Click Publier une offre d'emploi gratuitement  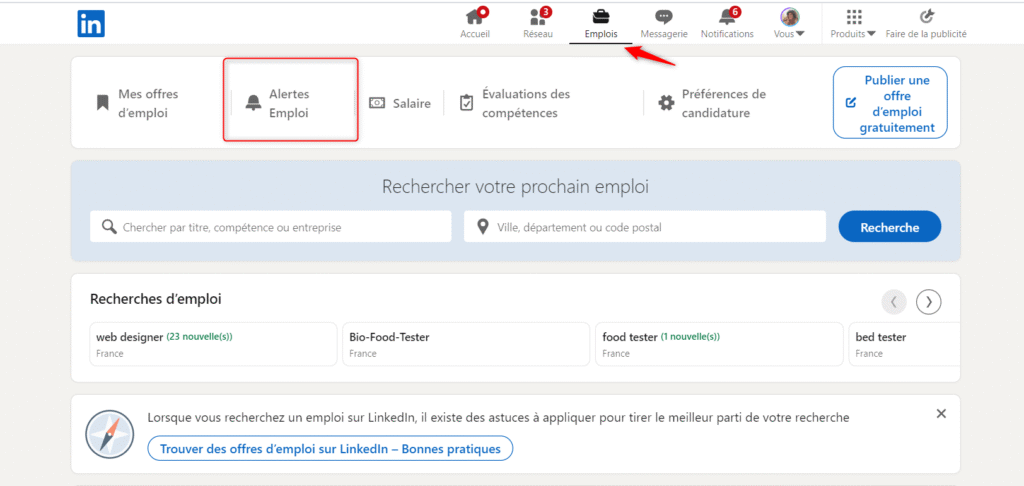click(890, 103)
